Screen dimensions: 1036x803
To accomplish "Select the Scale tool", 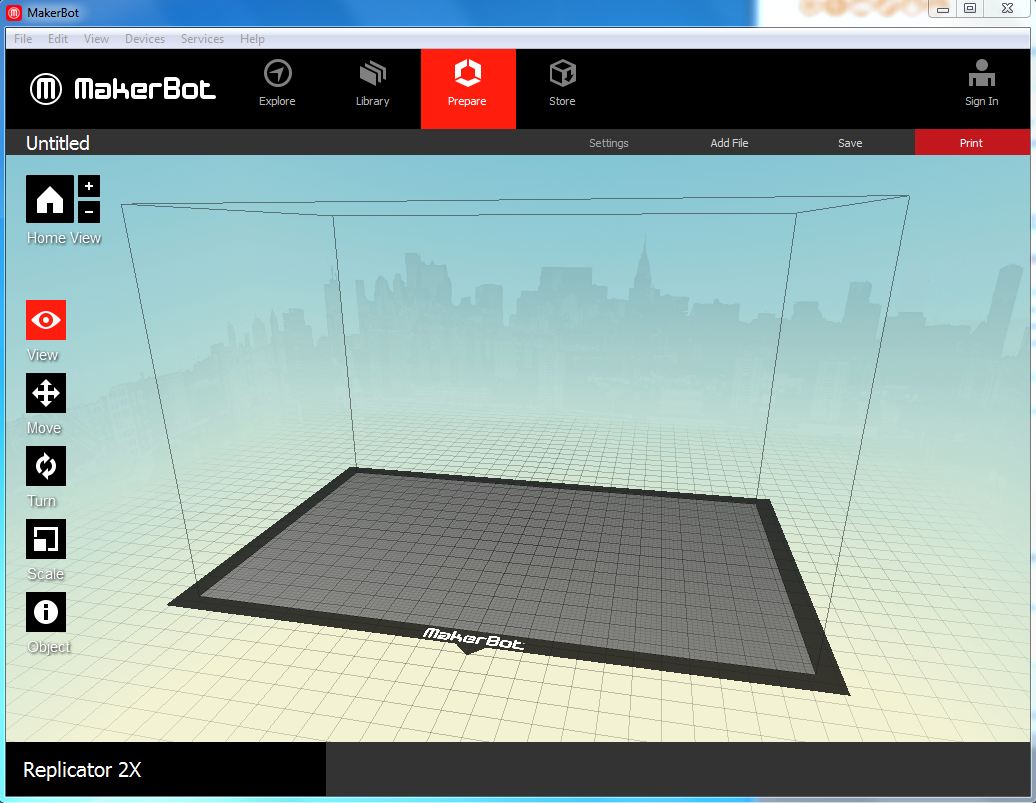I will pos(46,539).
